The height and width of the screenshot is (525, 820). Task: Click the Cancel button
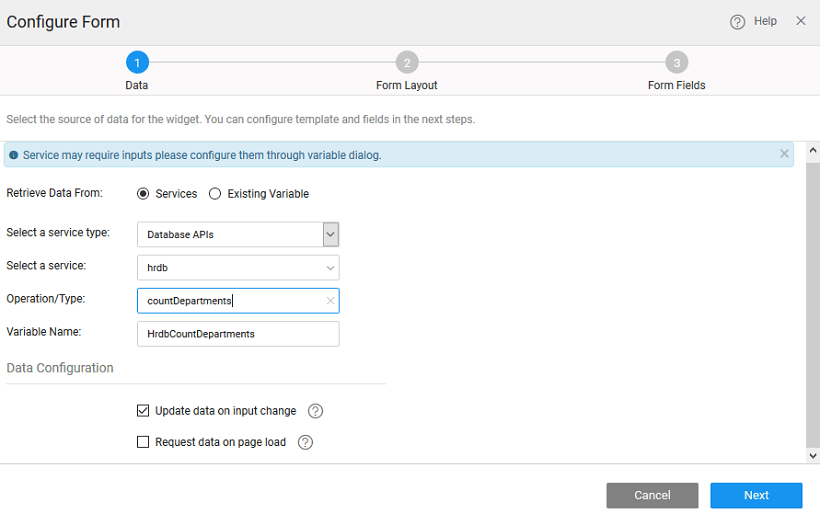pyautogui.click(x=652, y=495)
